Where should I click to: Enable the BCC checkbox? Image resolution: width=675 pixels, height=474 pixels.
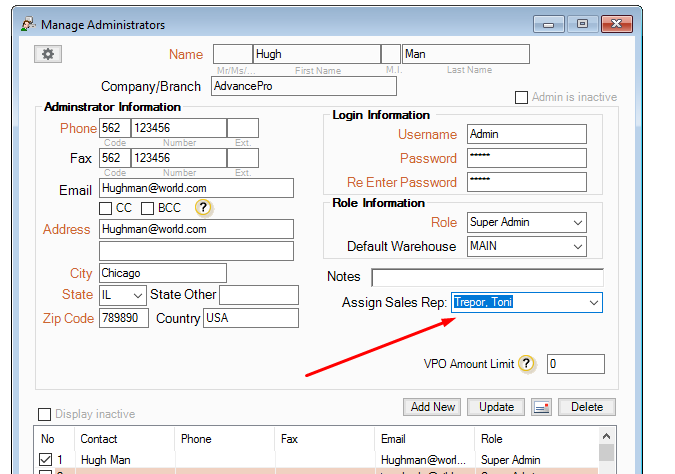tap(147, 208)
